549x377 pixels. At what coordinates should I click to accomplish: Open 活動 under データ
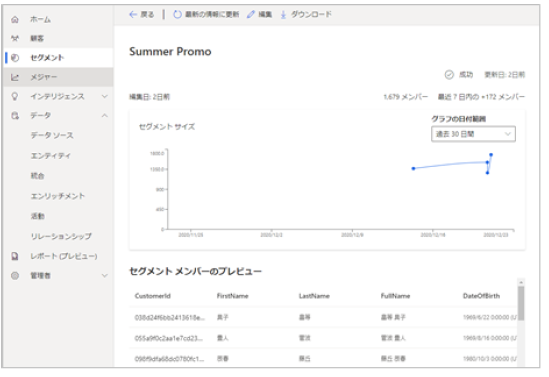click(37, 216)
